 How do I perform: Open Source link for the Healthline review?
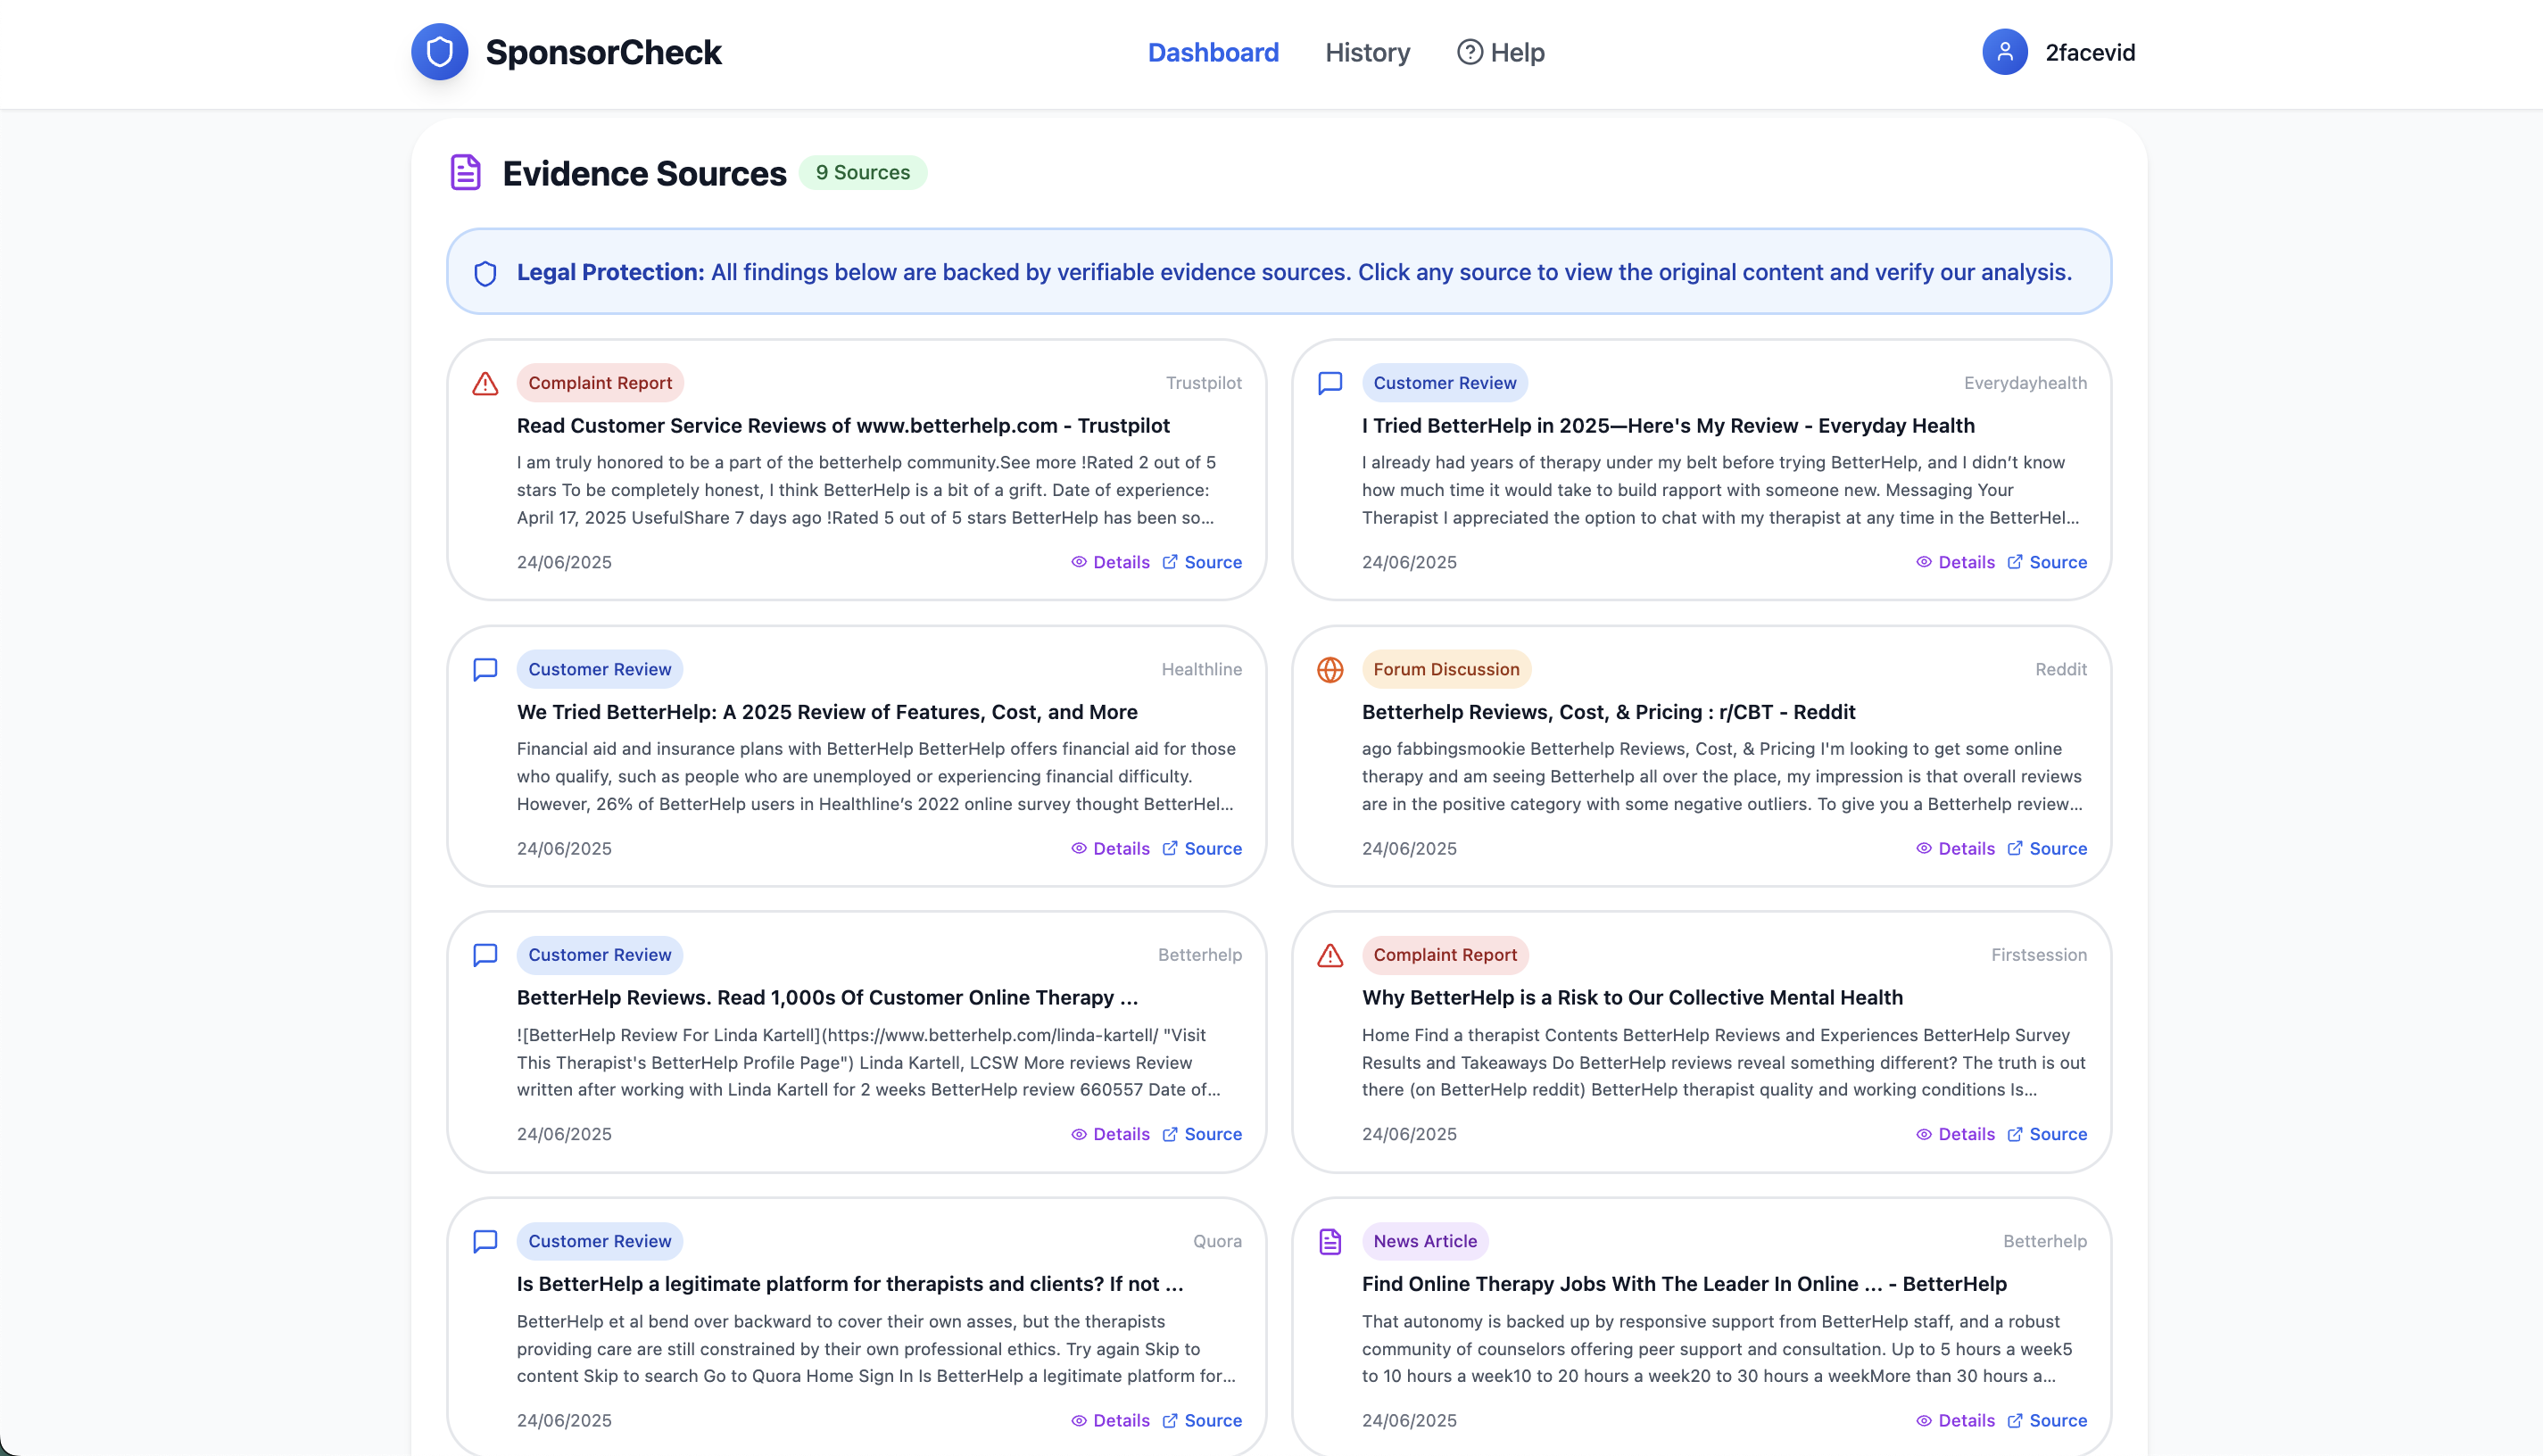(x=1202, y=848)
